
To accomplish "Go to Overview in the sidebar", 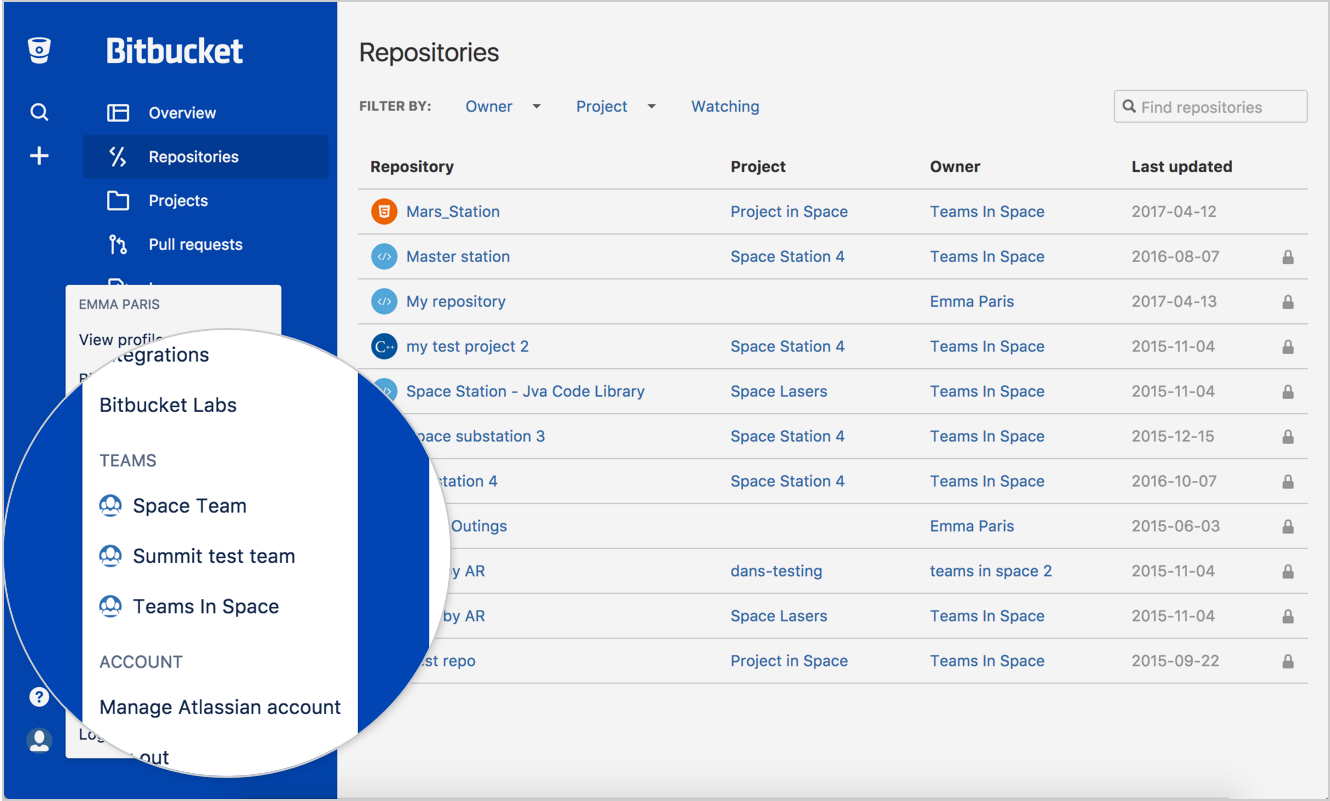I will pos(182,113).
